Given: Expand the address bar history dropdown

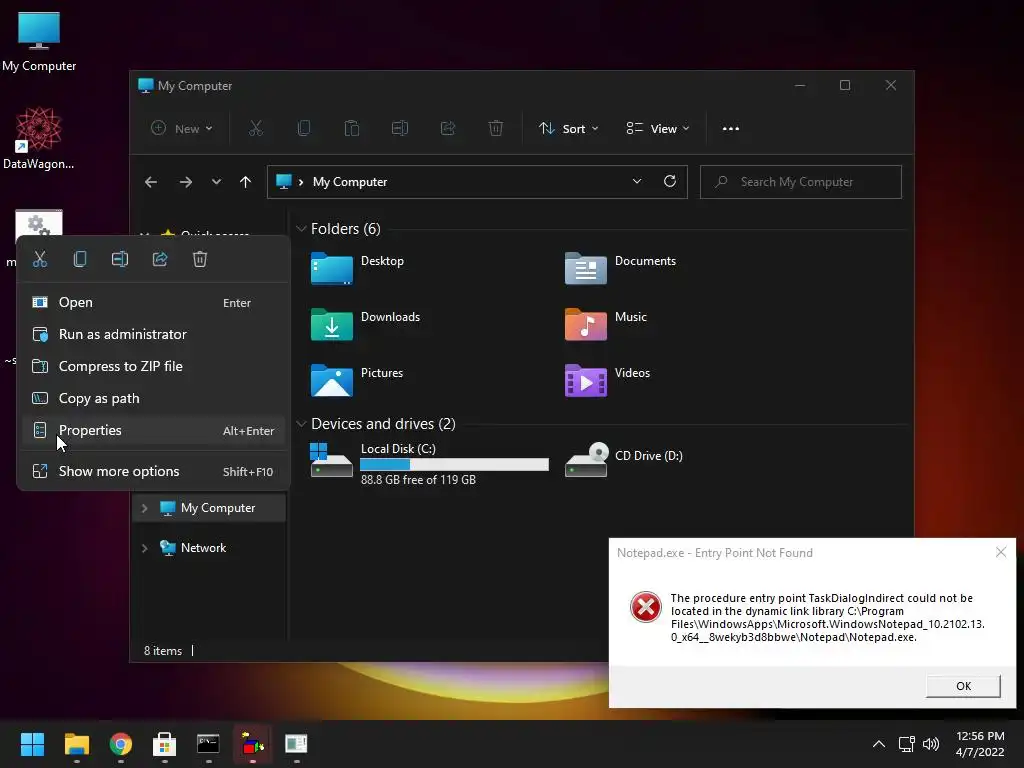Looking at the screenshot, I should [x=637, y=182].
